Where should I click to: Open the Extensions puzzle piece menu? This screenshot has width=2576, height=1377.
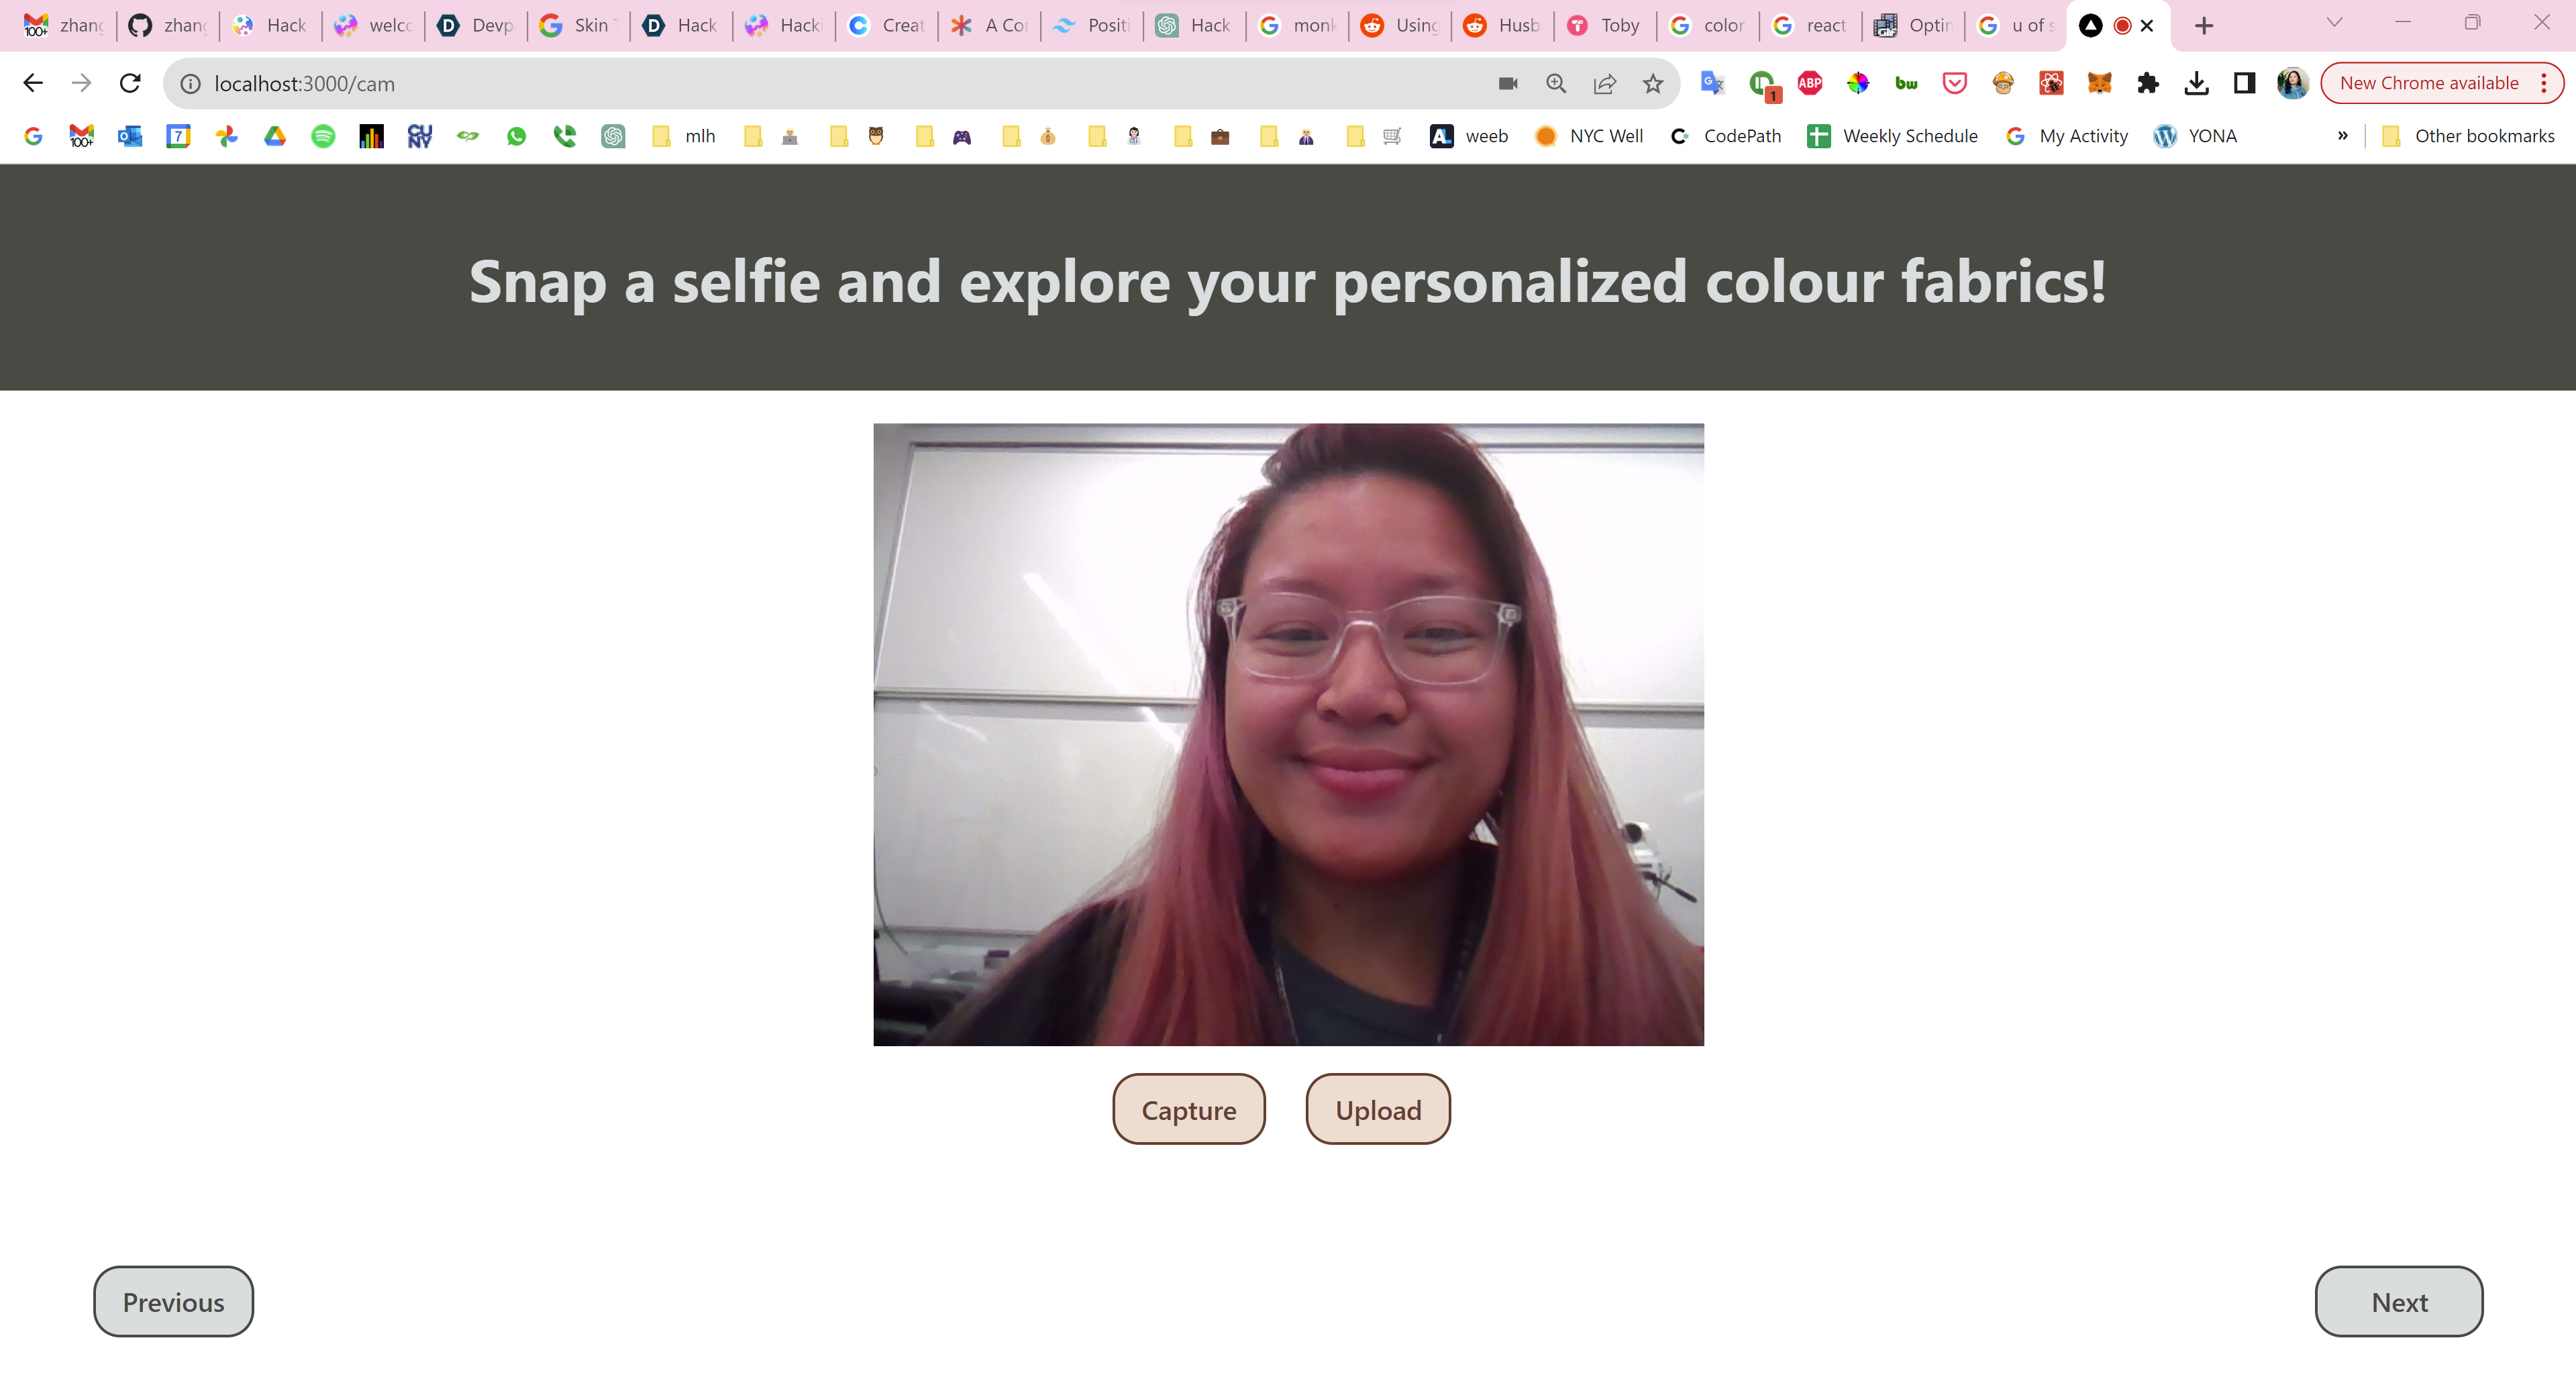pos(2147,84)
